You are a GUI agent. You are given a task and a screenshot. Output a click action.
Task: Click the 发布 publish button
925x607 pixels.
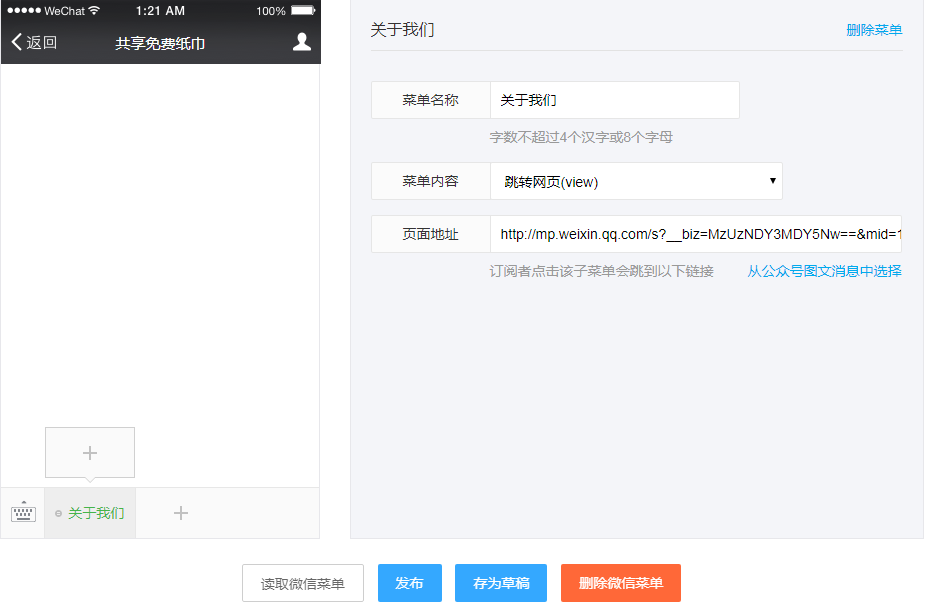[x=409, y=583]
